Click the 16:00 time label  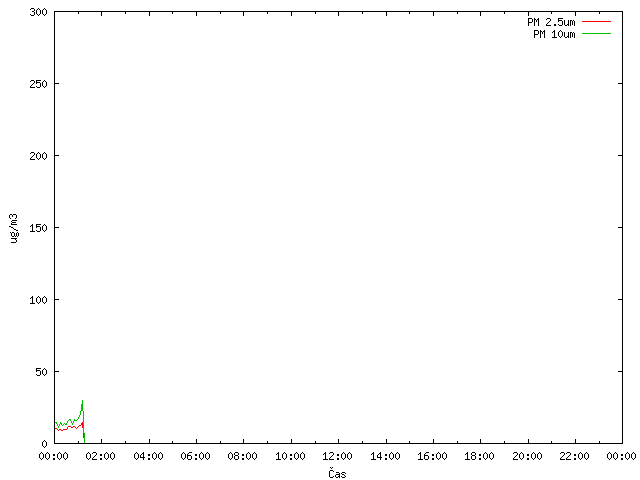[432, 456]
